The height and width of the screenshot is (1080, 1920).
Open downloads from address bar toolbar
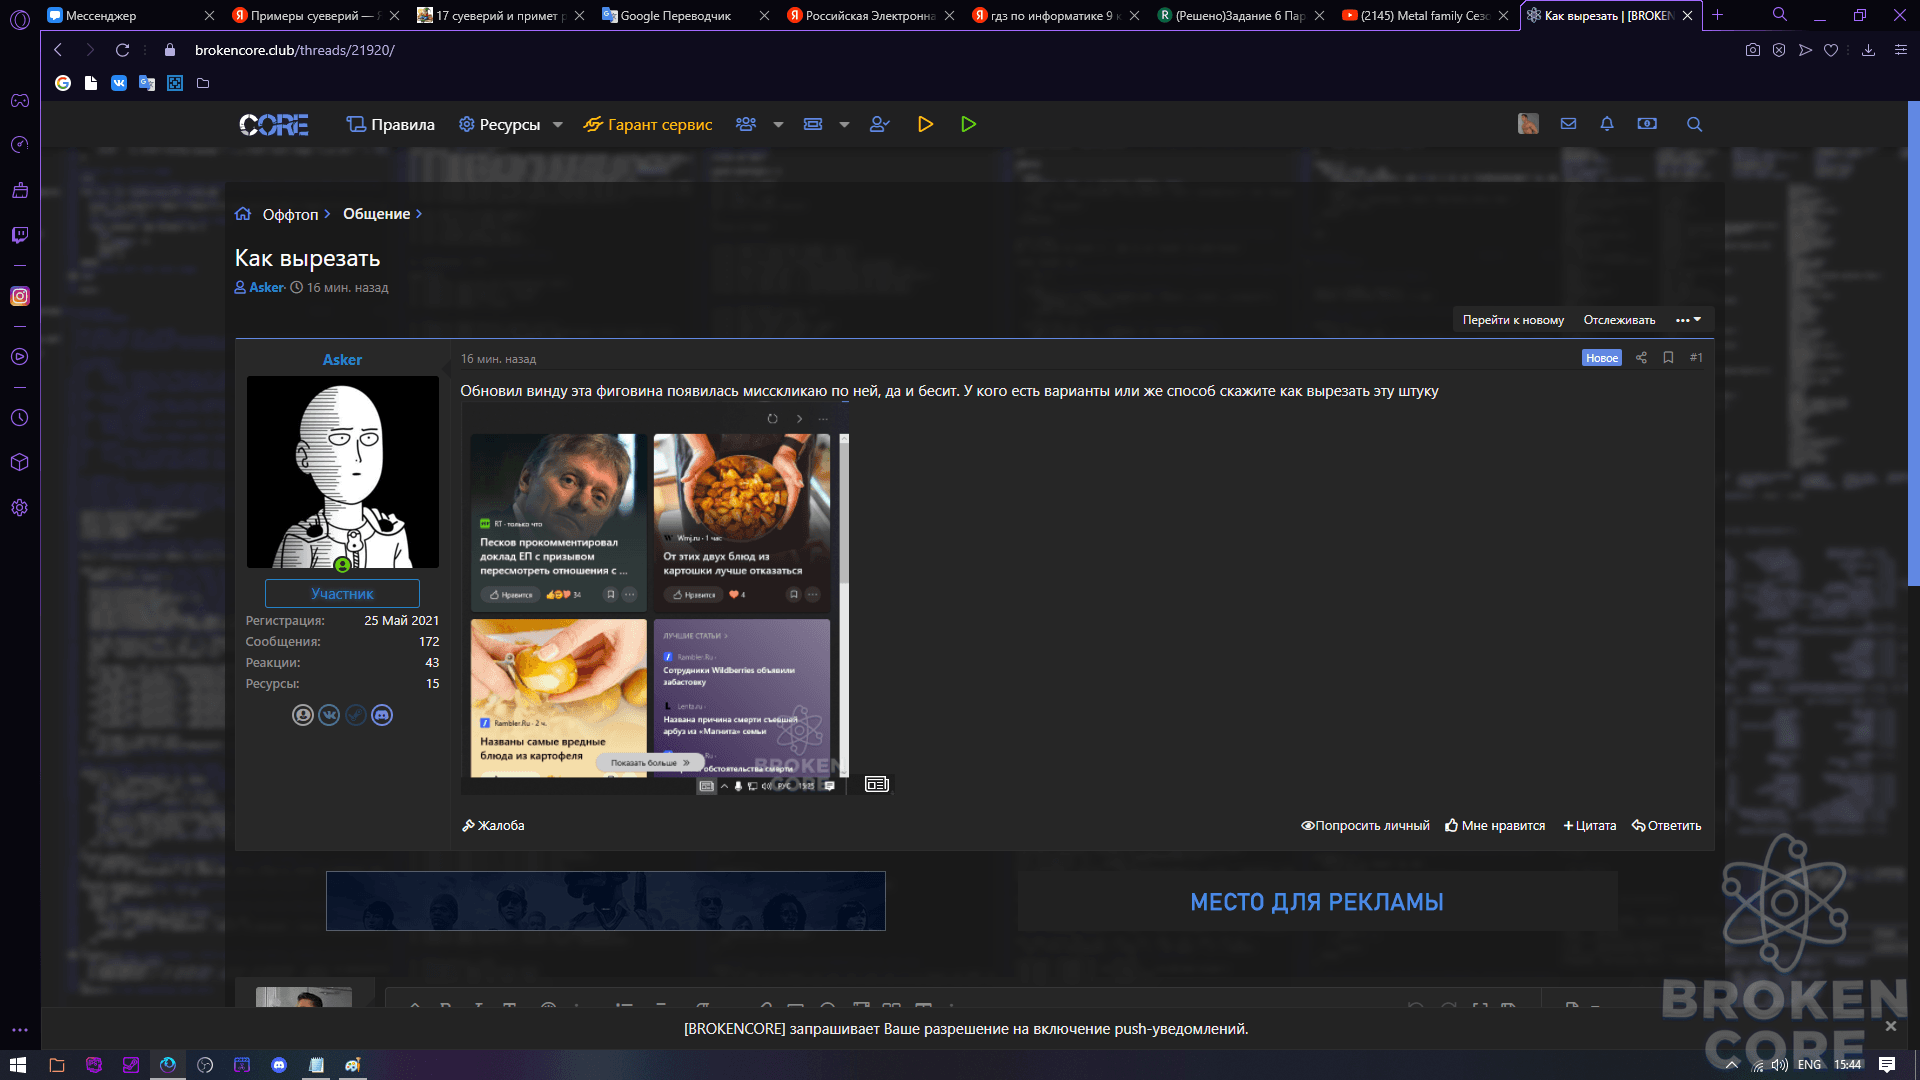tap(1868, 50)
